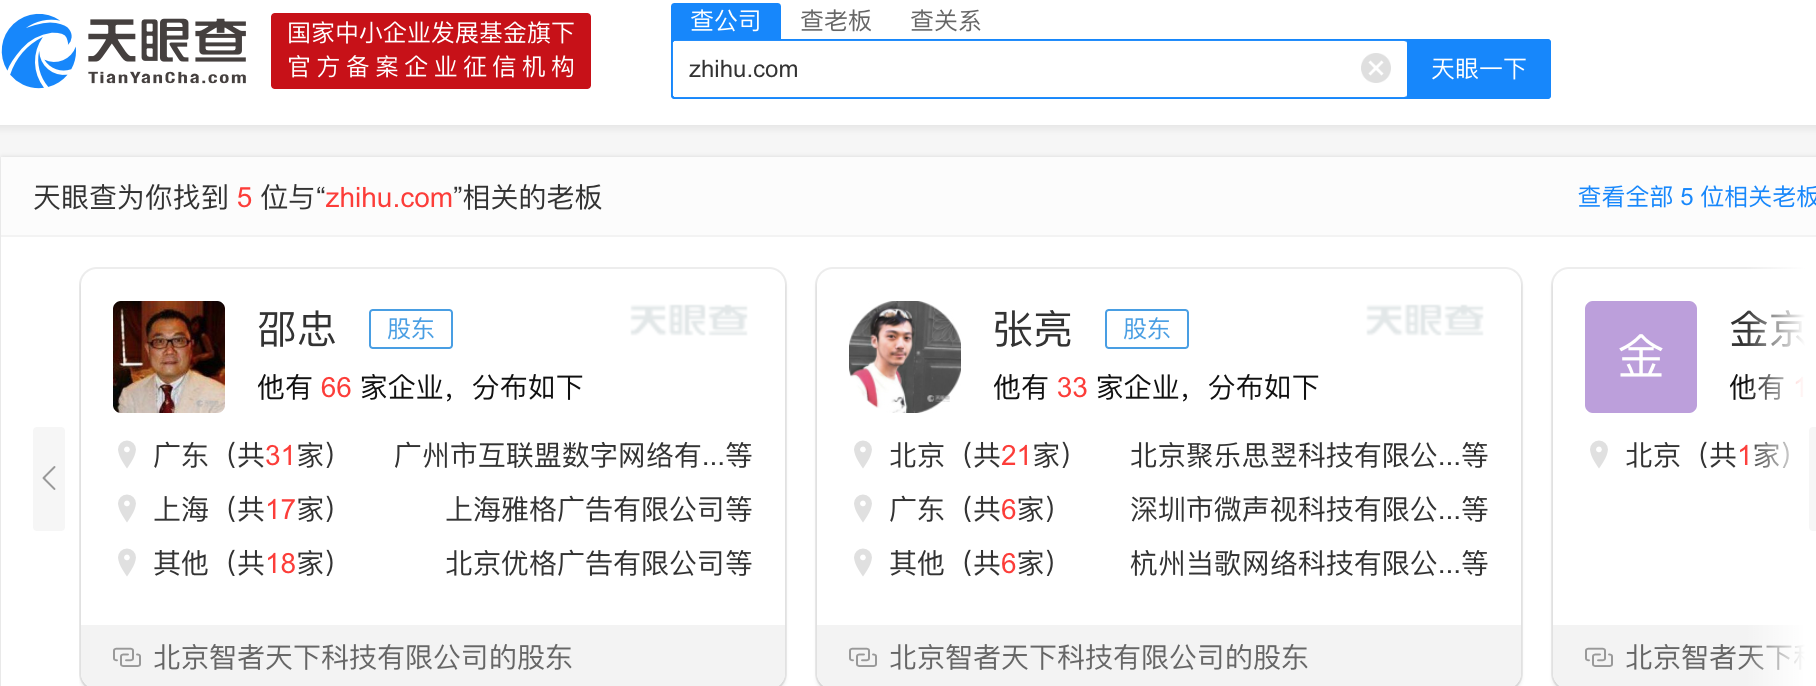The height and width of the screenshot is (686, 1816).
Task: Open the TianYanCha logo homepage
Action: point(125,50)
